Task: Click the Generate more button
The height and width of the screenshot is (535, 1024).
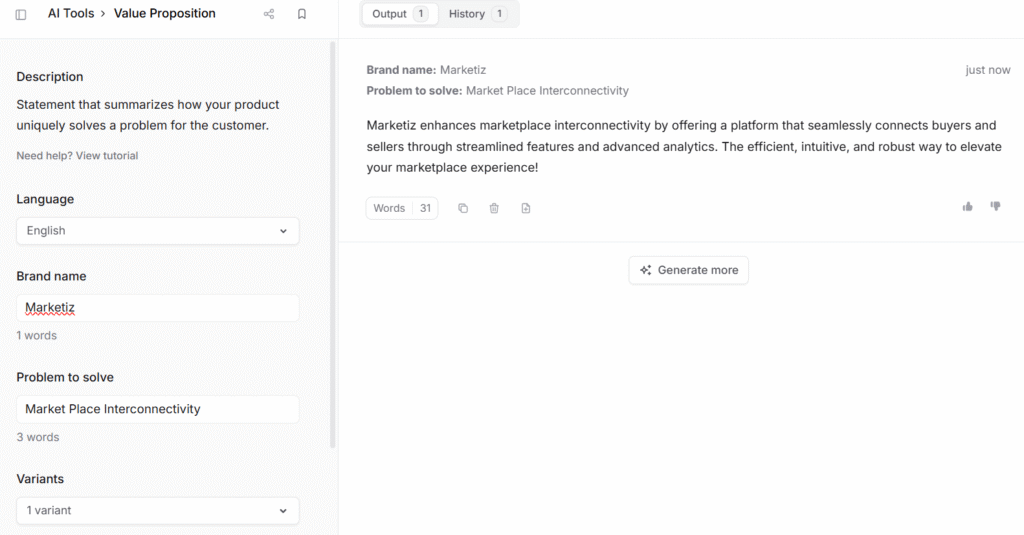Action: point(688,270)
